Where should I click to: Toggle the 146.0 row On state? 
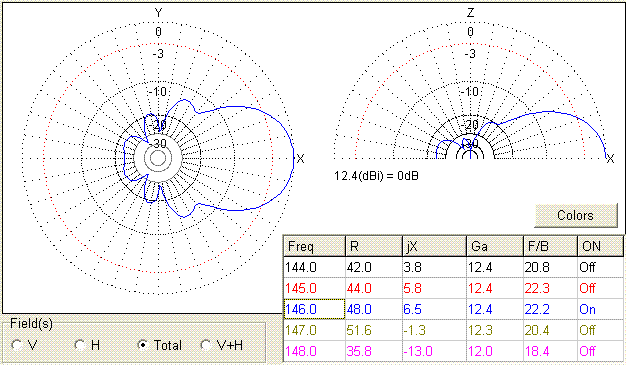(x=600, y=309)
